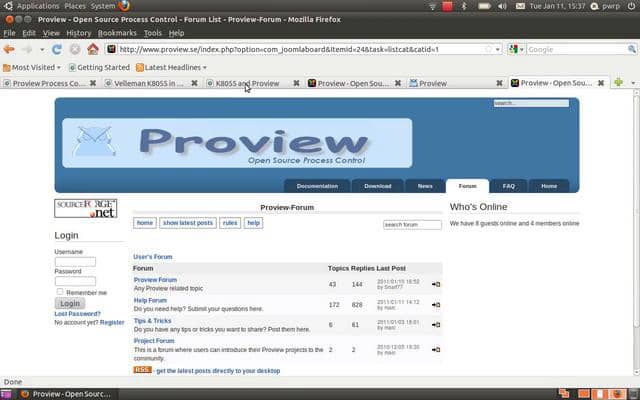640x400 pixels.
Task: Open the History menu
Action: click(x=79, y=33)
